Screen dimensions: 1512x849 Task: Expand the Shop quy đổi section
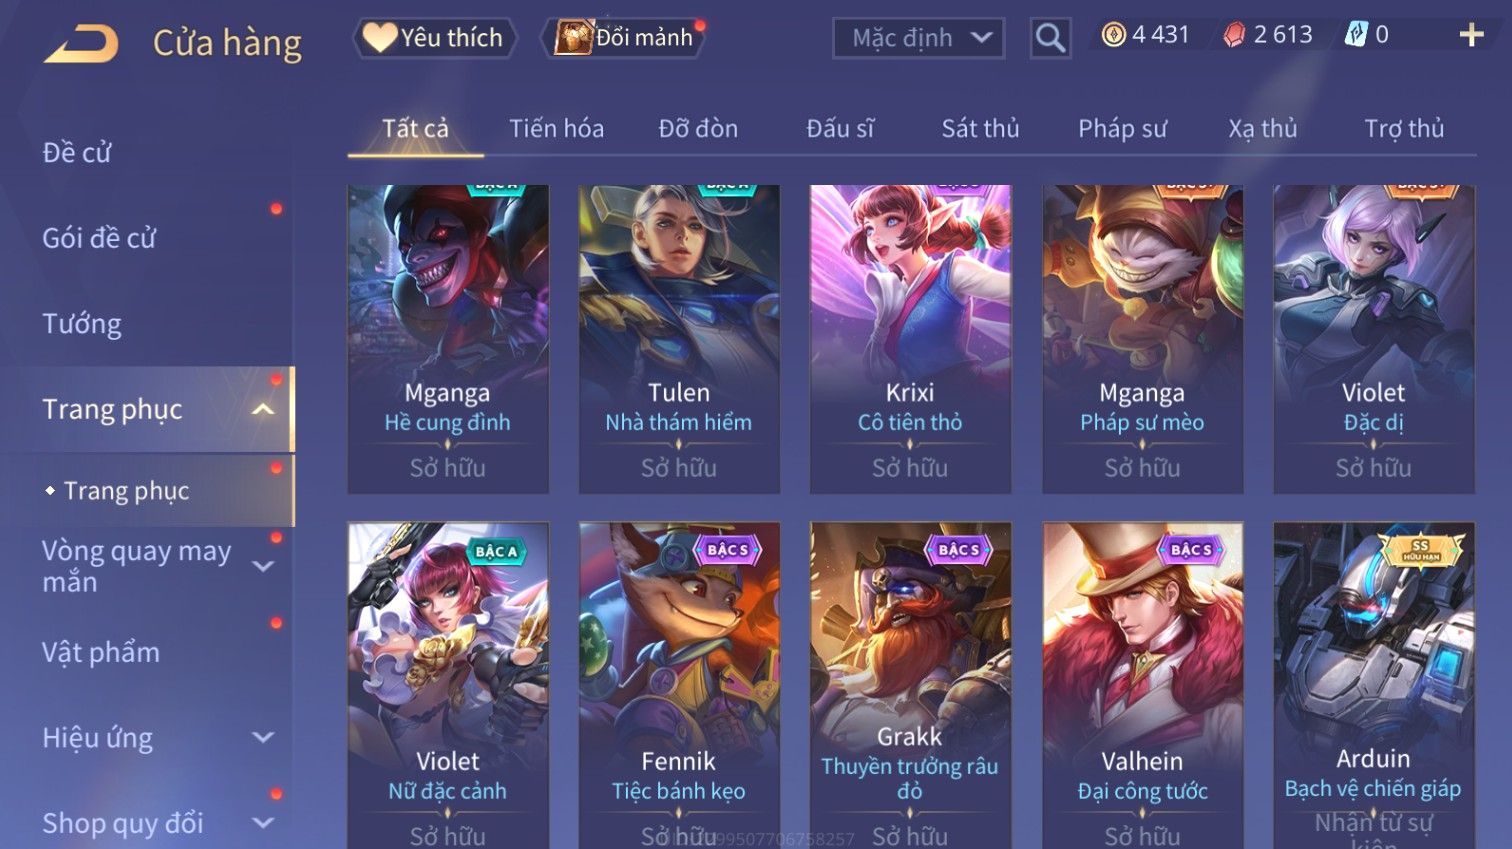click(x=262, y=823)
